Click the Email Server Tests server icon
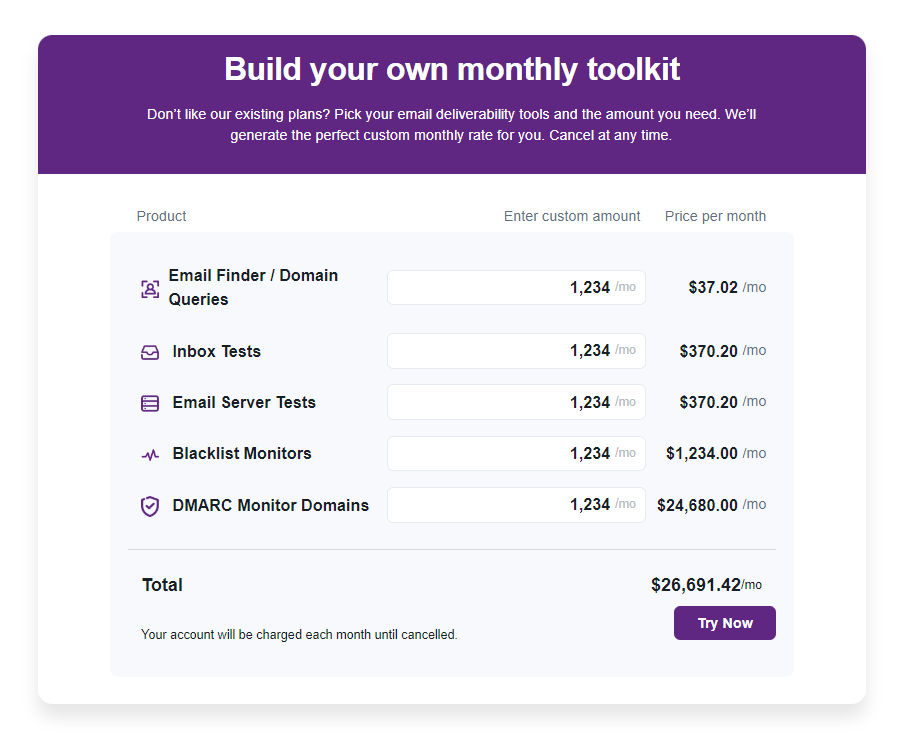This screenshot has height=742, width=908. [150, 403]
